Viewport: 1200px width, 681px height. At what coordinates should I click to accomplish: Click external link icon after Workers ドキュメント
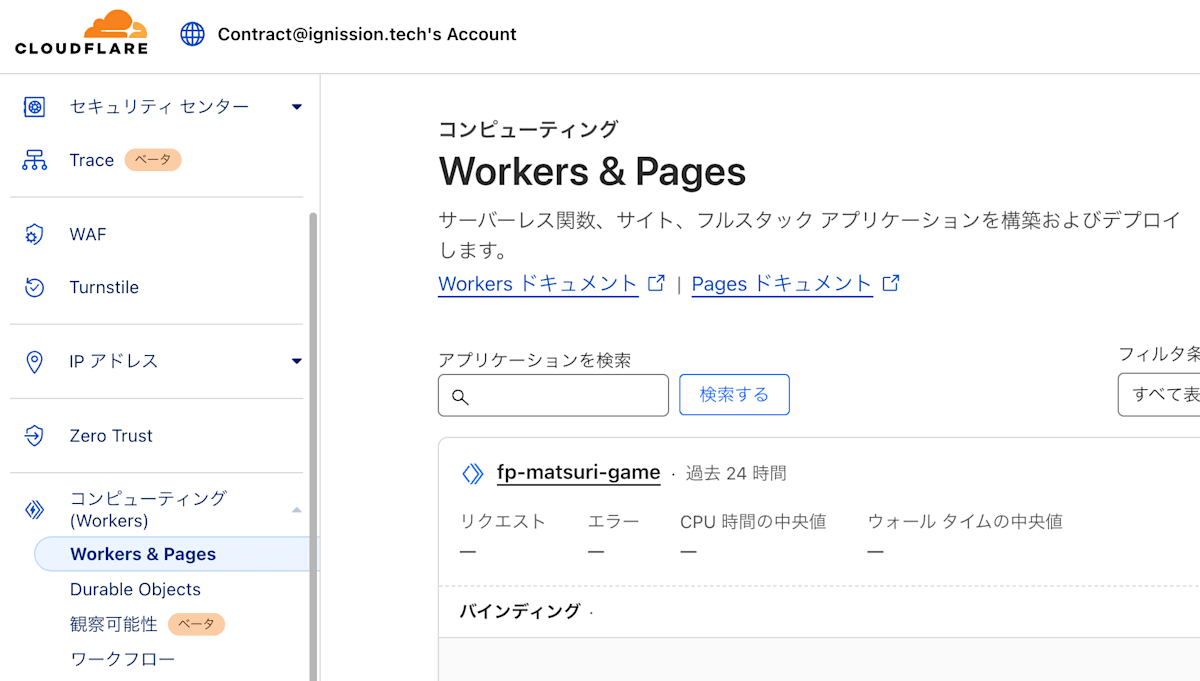pos(656,283)
